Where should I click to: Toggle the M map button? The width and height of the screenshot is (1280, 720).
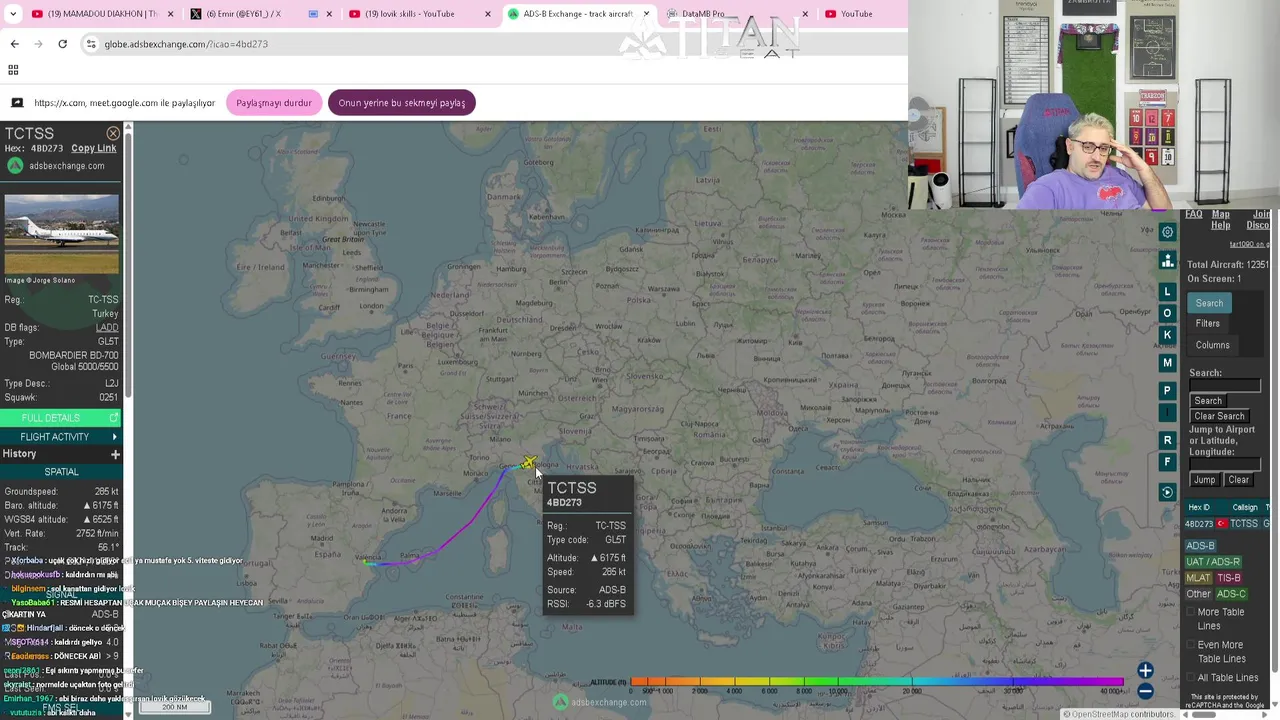(x=1167, y=362)
